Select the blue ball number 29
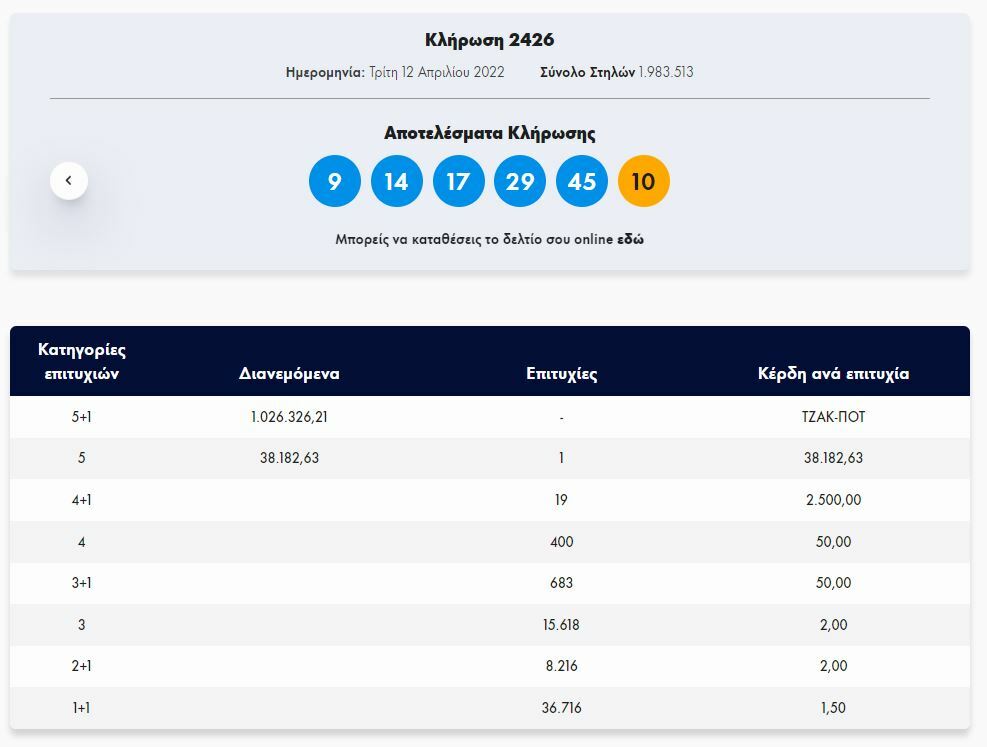The width and height of the screenshot is (987, 747). pos(520,181)
